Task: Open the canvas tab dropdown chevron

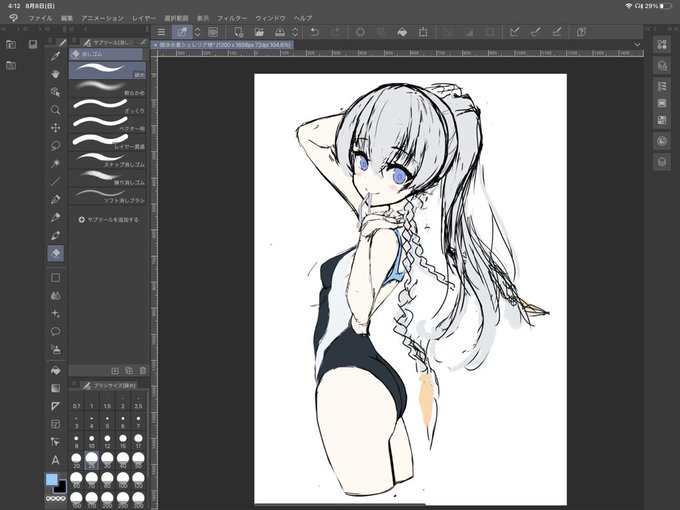Action: 637,45
